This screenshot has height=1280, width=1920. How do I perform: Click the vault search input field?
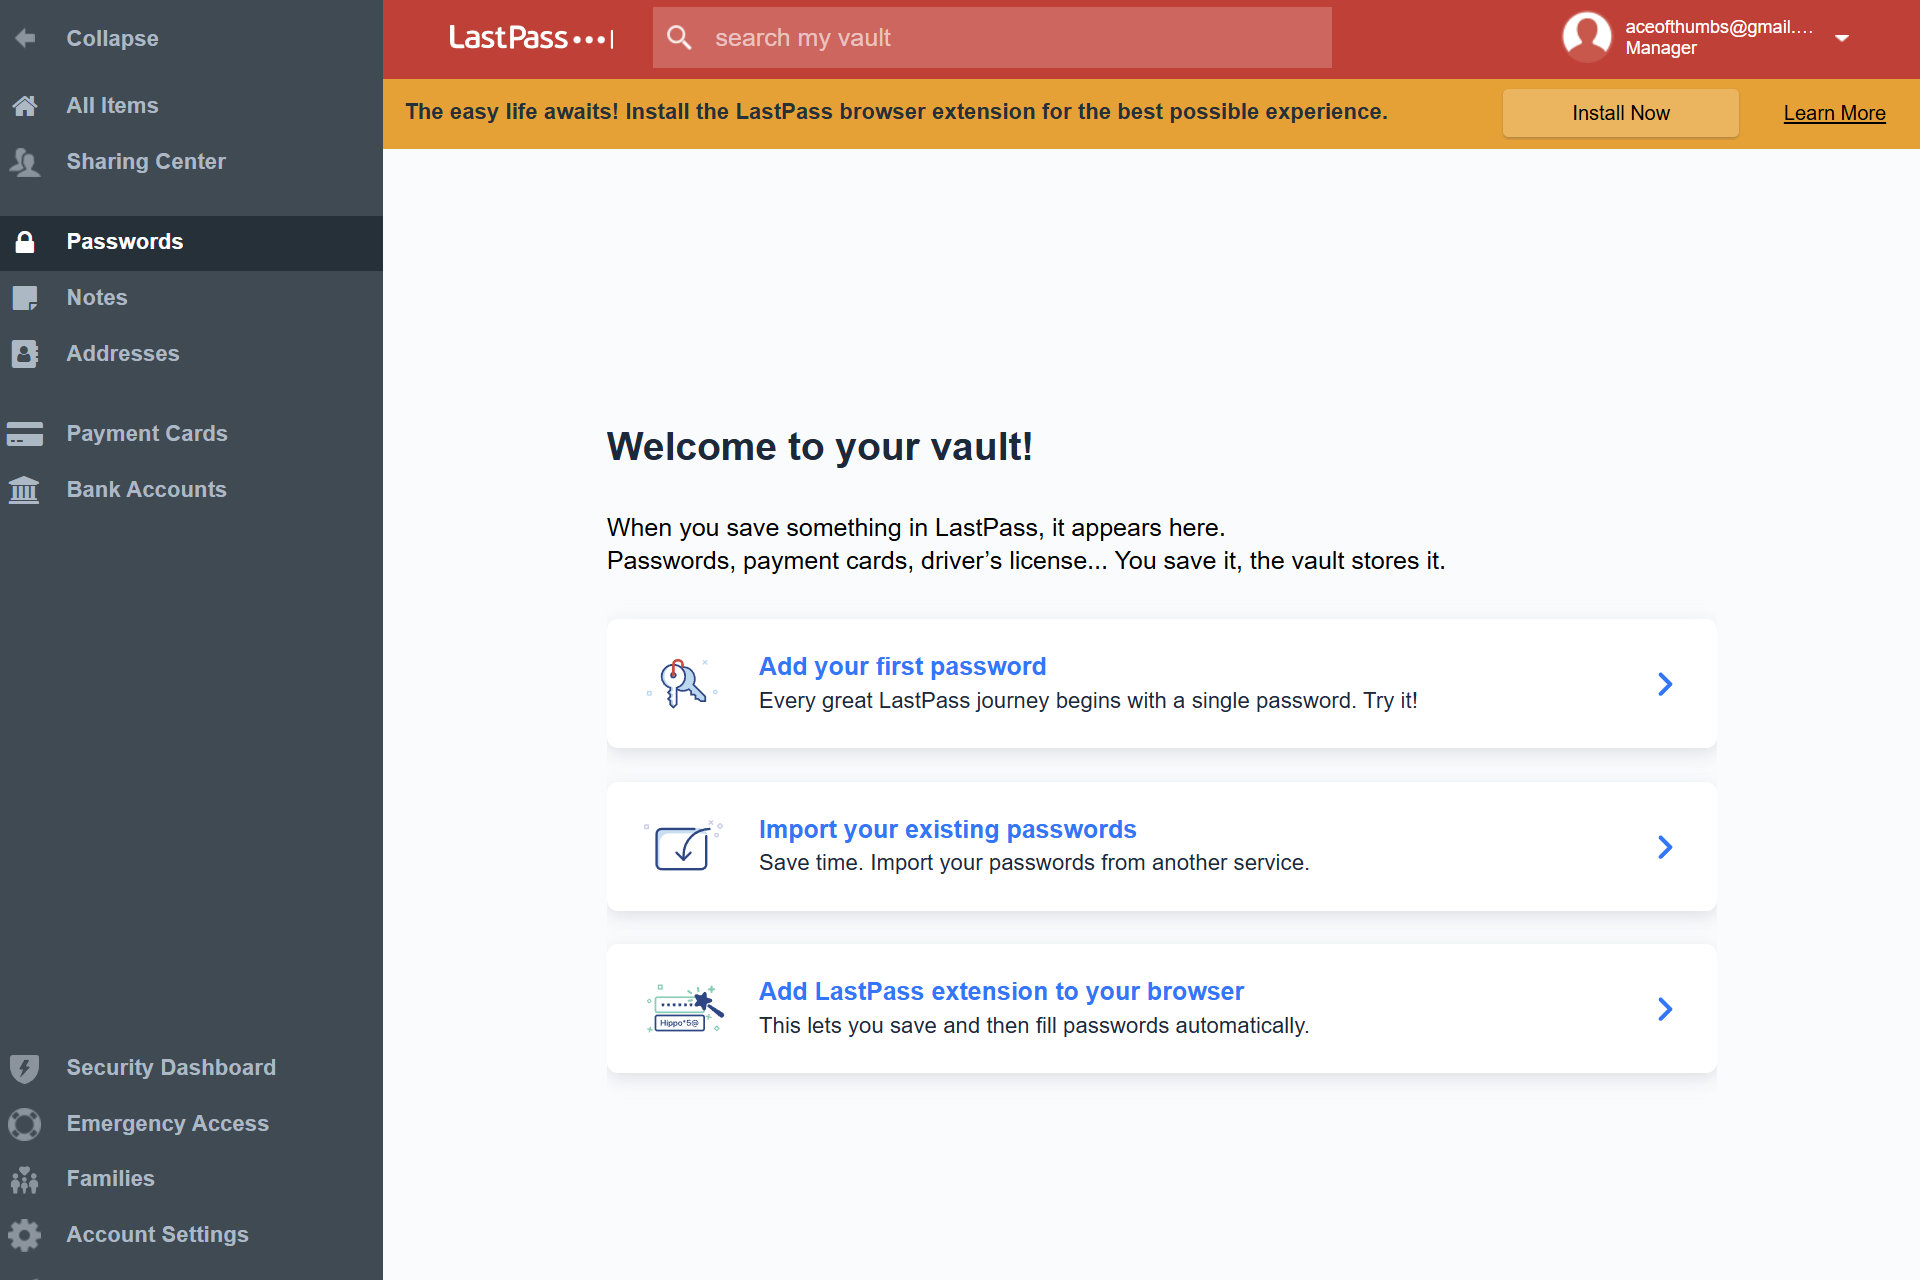point(993,39)
